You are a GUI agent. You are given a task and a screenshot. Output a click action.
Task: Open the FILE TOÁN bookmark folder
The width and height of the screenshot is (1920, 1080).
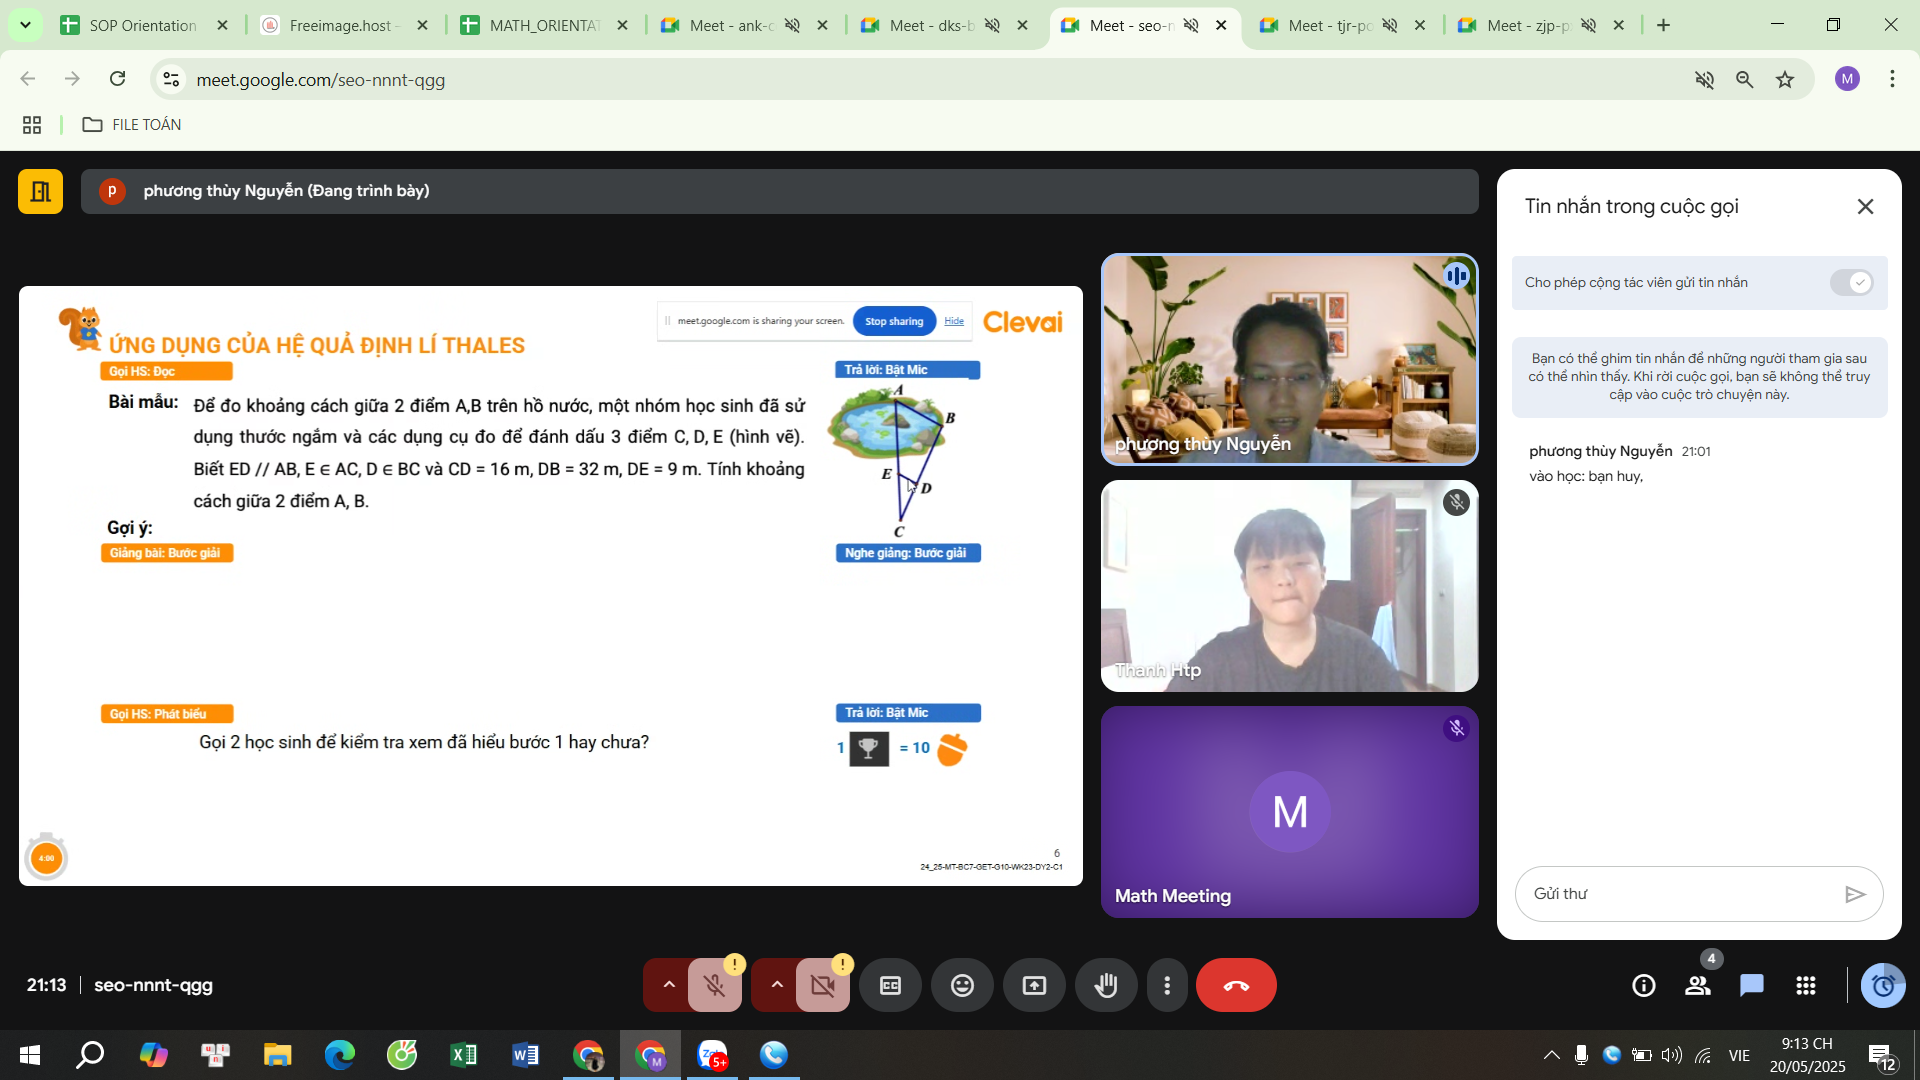pos(132,125)
